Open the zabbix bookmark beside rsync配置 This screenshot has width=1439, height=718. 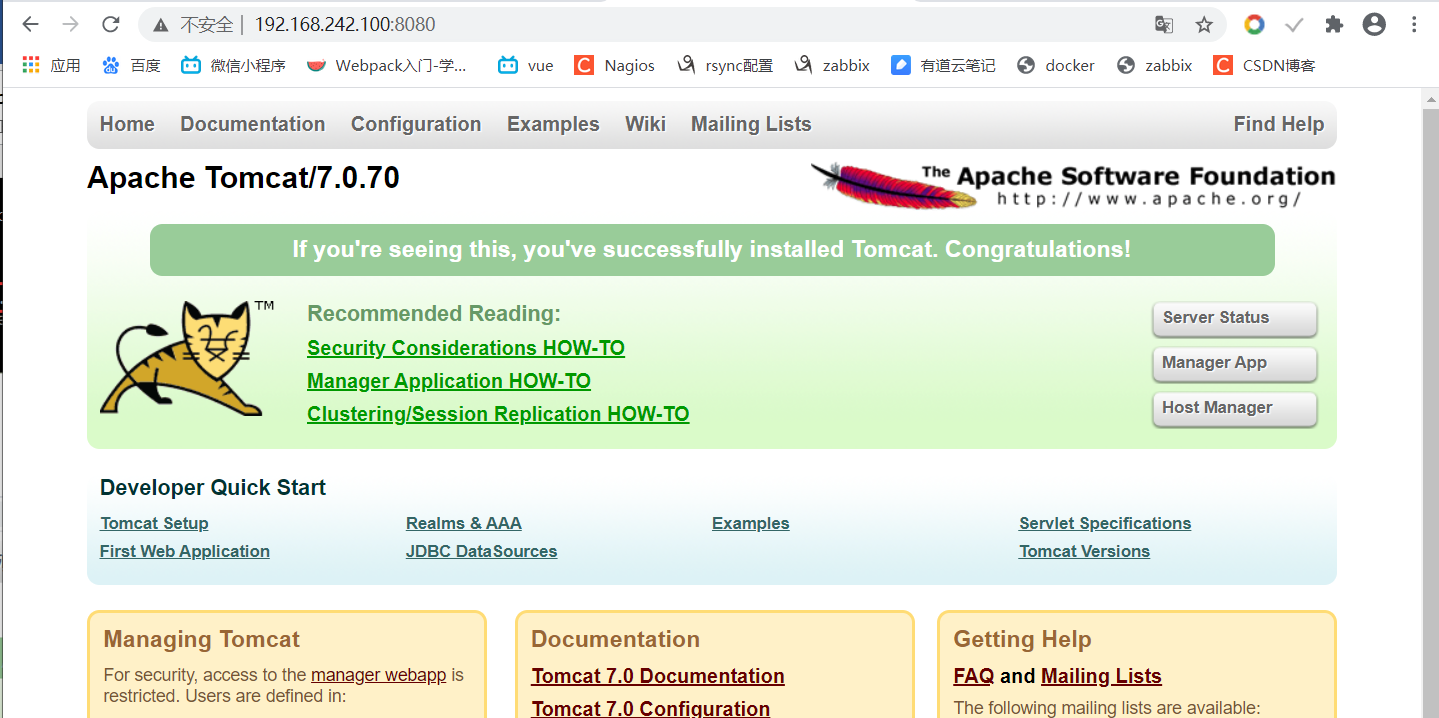832,65
